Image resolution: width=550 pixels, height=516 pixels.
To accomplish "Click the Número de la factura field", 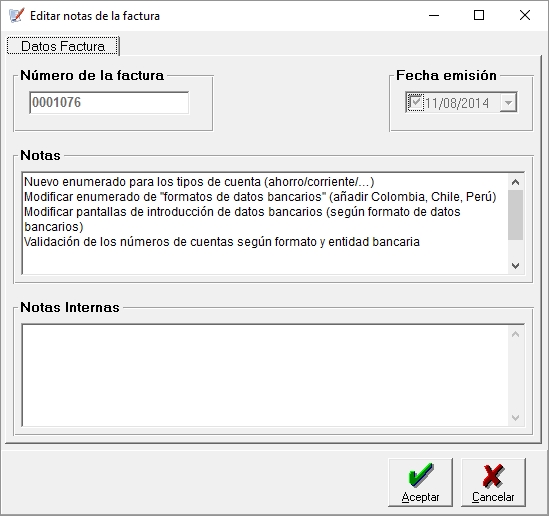I will point(109,102).
